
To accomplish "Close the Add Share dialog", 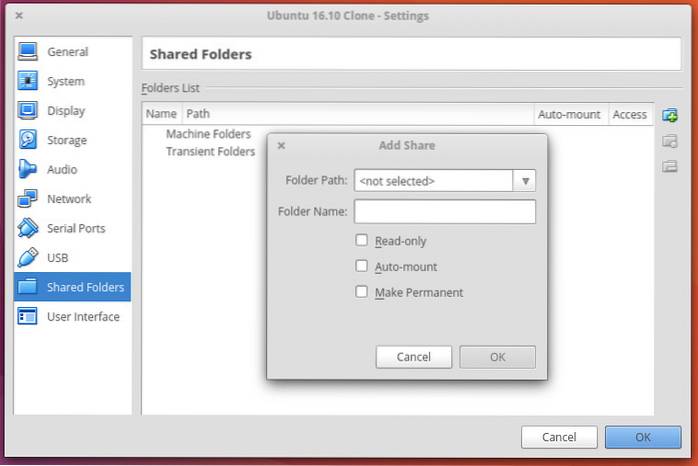I will (281, 145).
